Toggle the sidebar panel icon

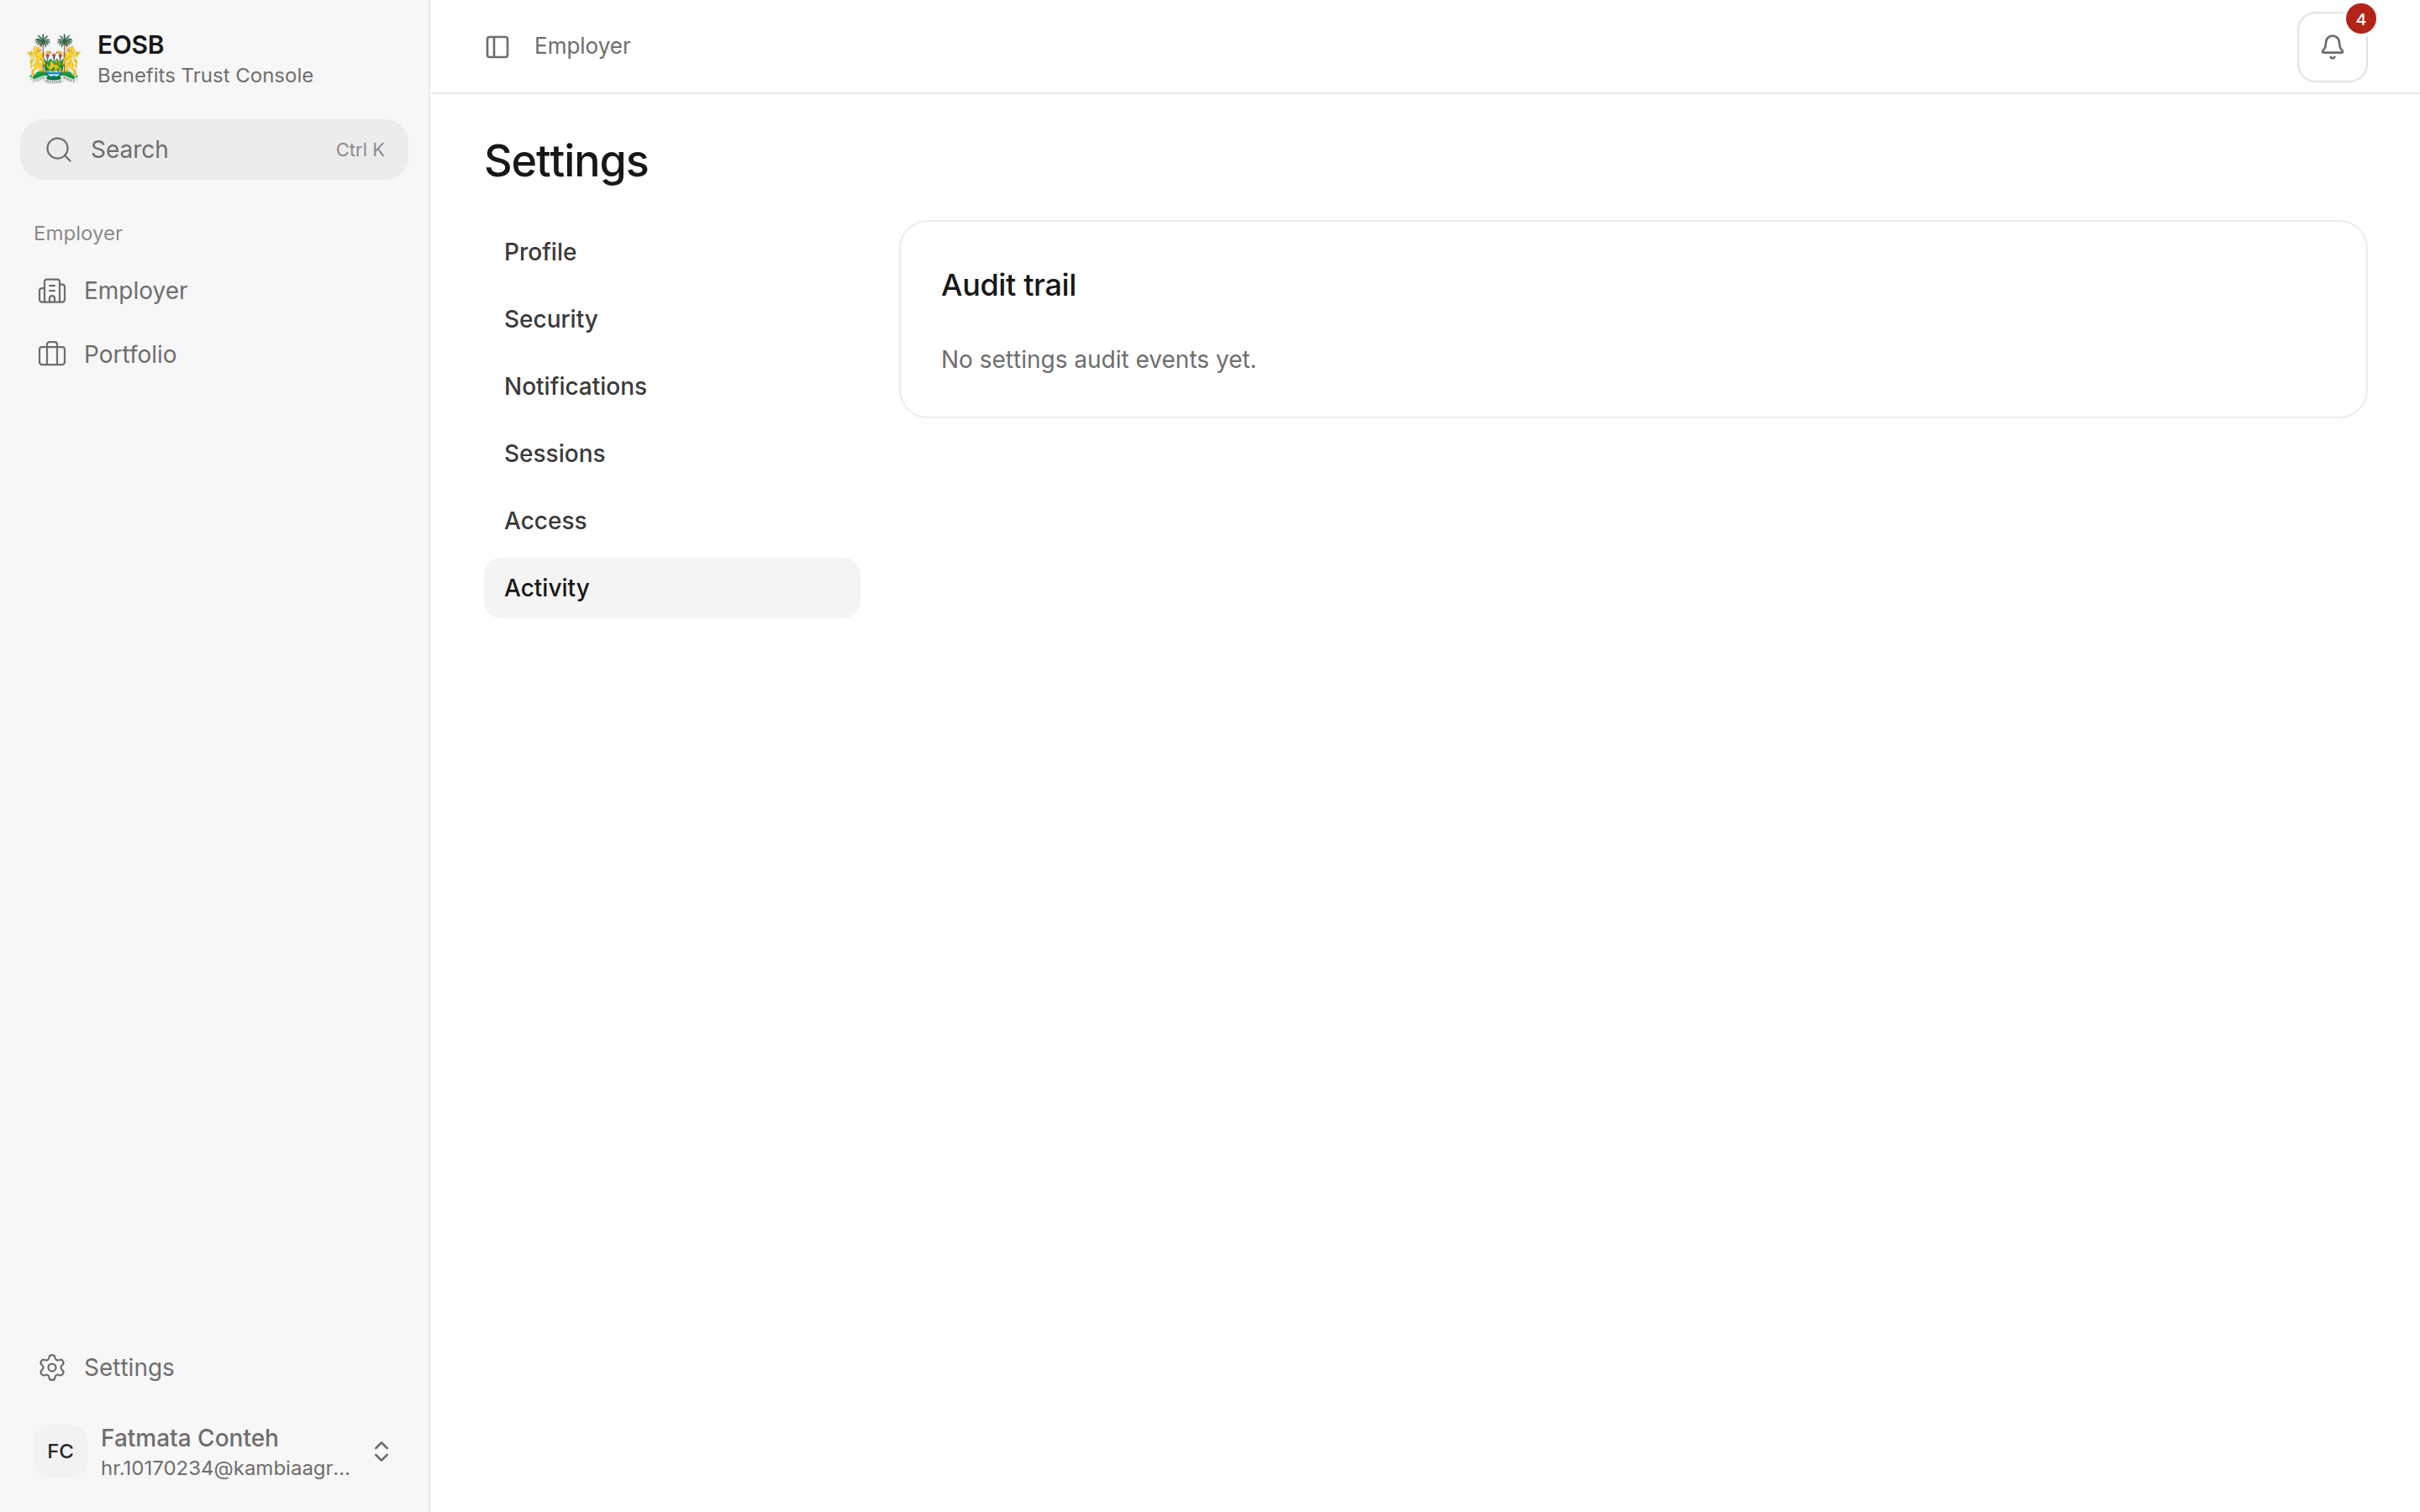click(x=497, y=47)
